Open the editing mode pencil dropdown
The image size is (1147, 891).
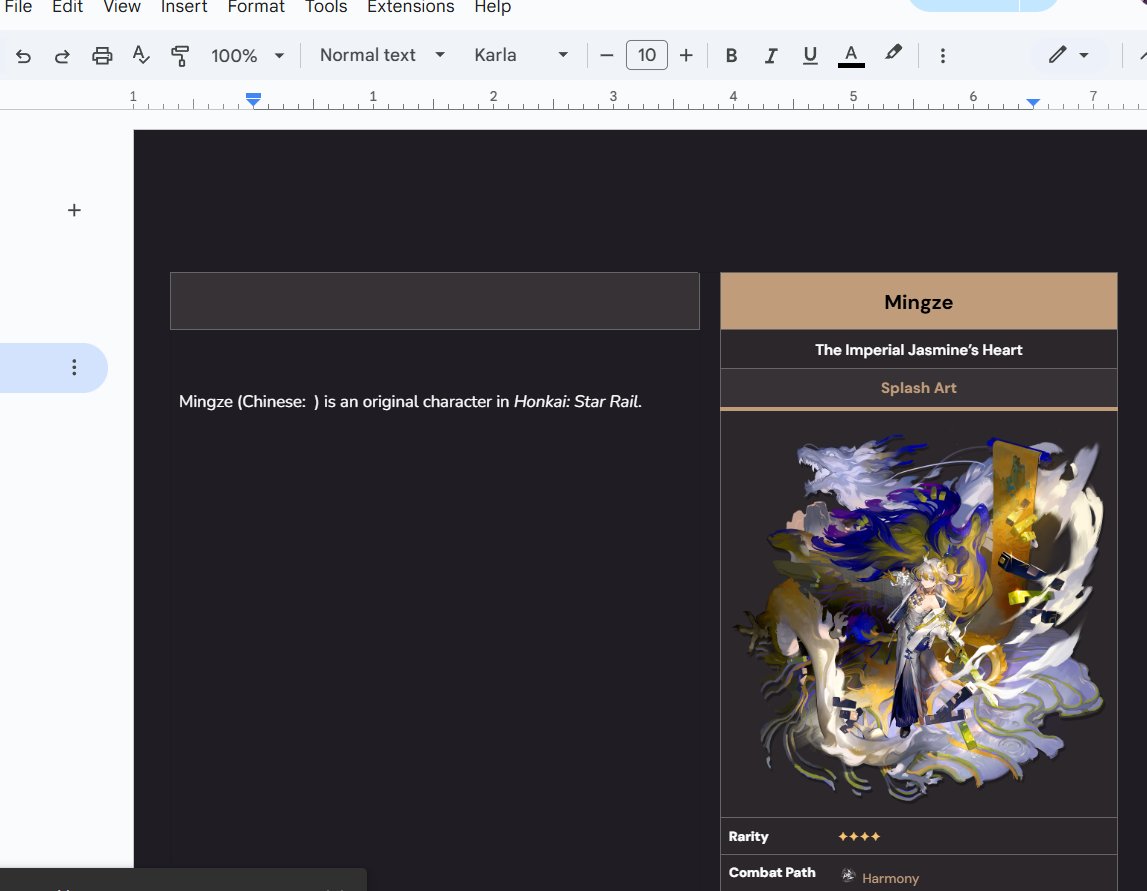[x=1068, y=55]
